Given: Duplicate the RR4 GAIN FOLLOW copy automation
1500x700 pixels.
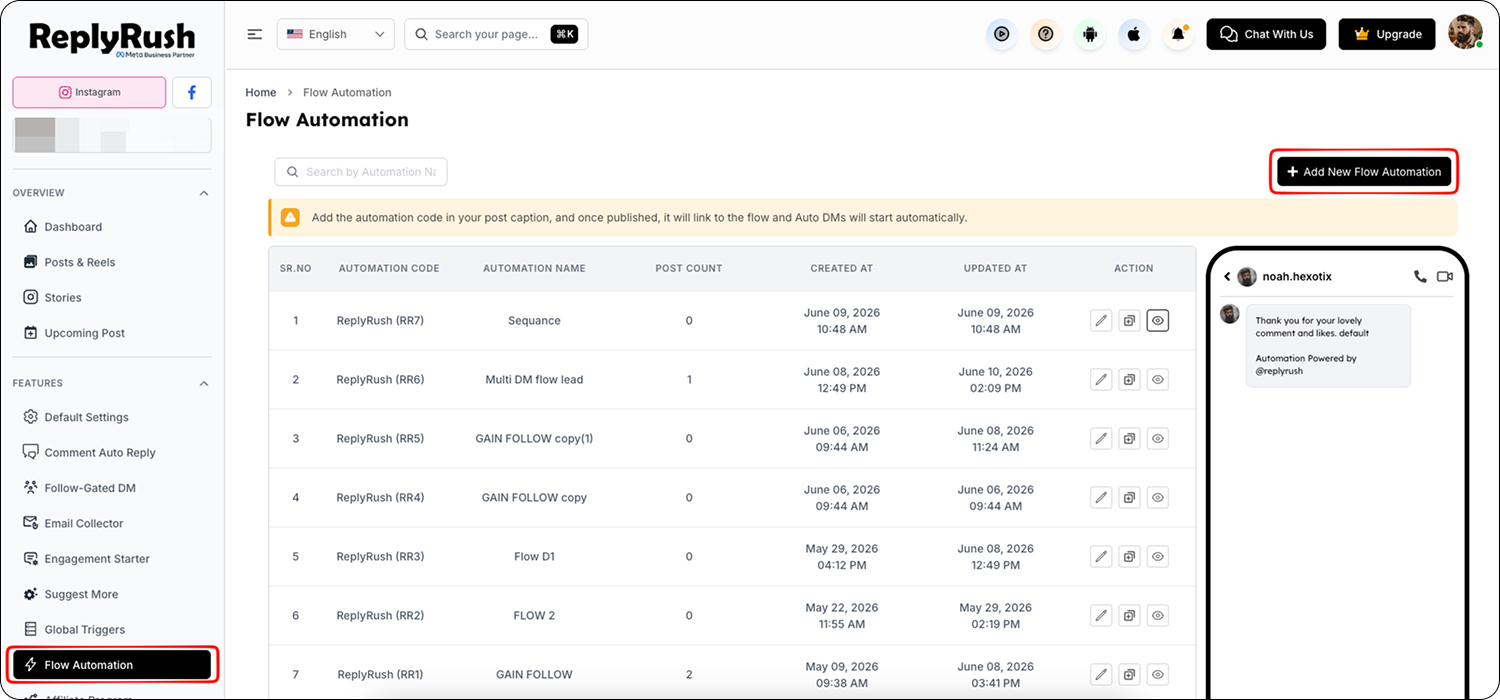Looking at the screenshot, I should [x=1129, y=497].
